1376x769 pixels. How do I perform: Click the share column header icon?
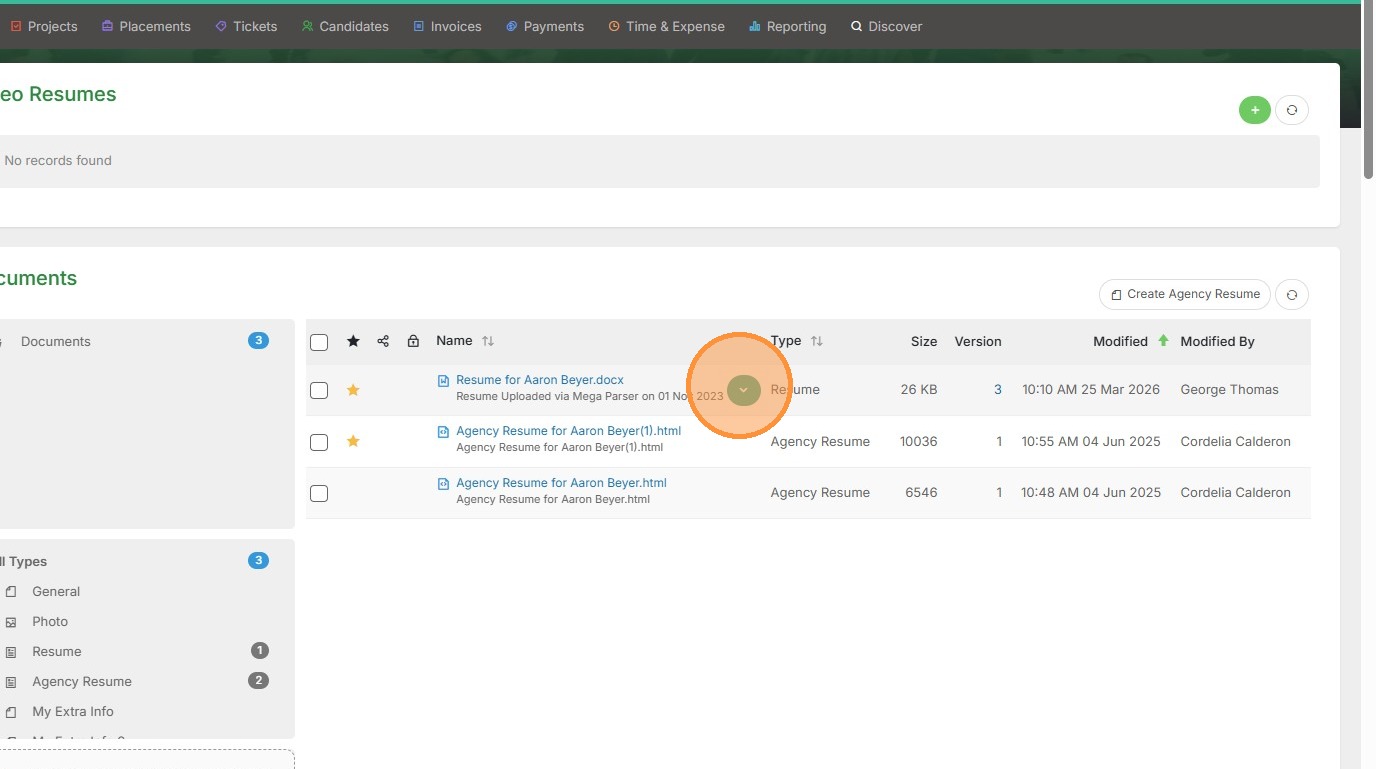383,341
